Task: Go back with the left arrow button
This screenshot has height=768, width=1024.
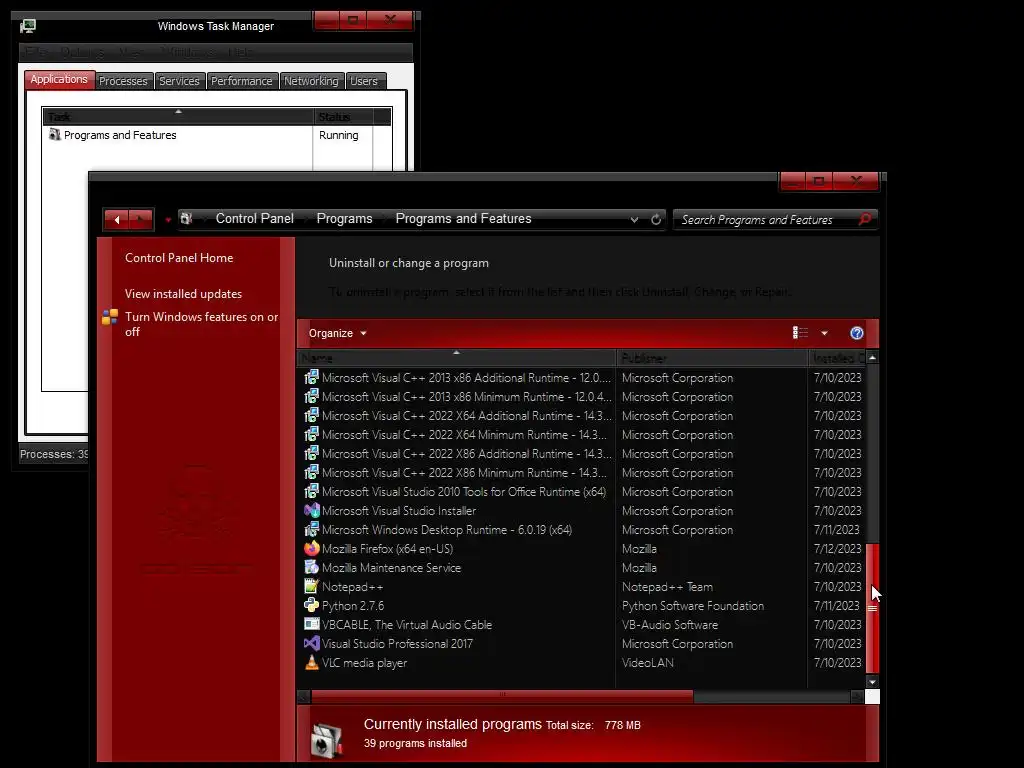Action: tap(117, 220)
